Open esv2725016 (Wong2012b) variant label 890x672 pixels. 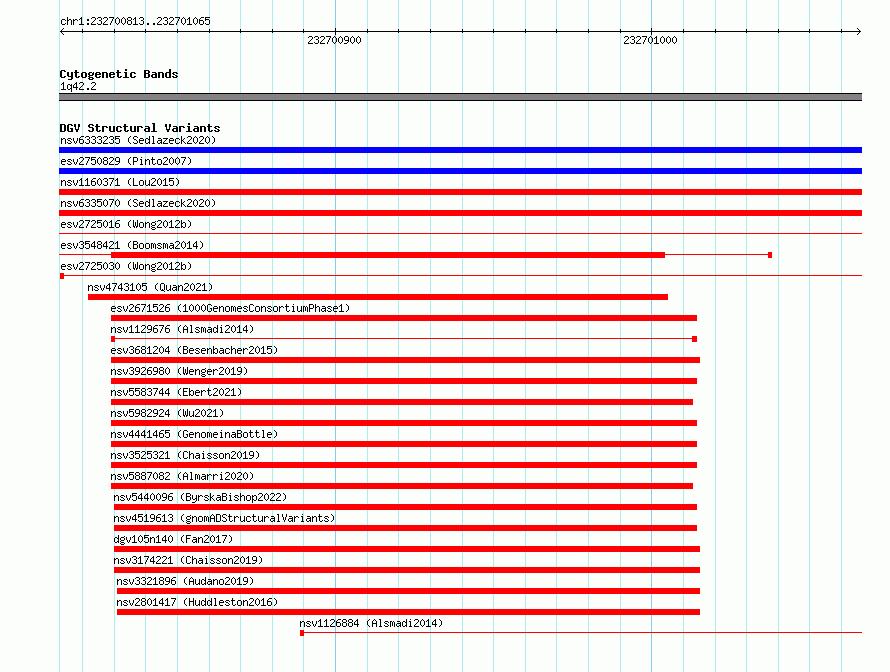coord(126,224)
